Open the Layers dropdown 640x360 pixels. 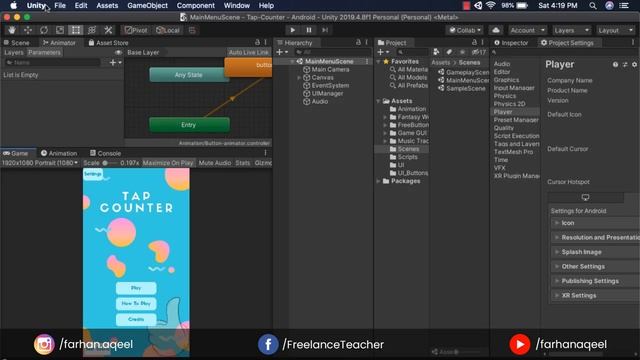point(571,30)
